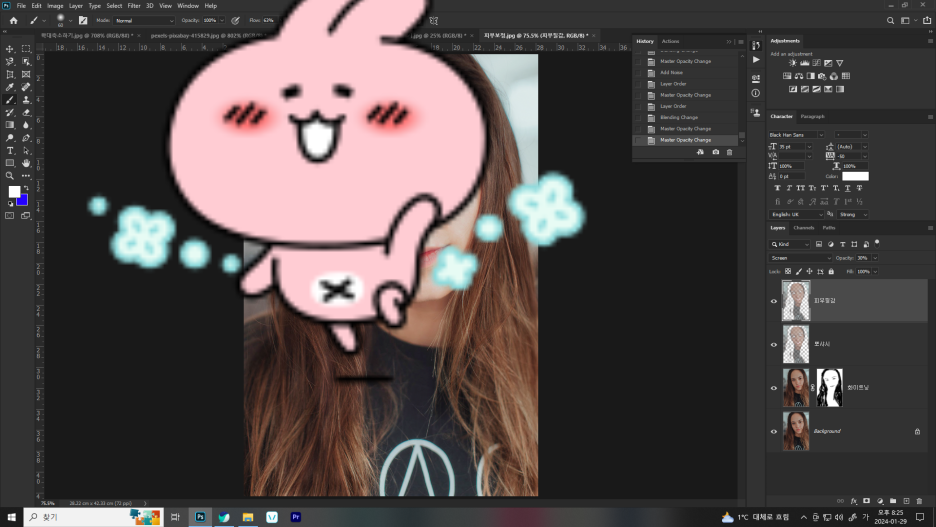The height and width of the screenshot is (527, 936).
Task: Create new snapshot camera icon in History
Action: (716, 152)
